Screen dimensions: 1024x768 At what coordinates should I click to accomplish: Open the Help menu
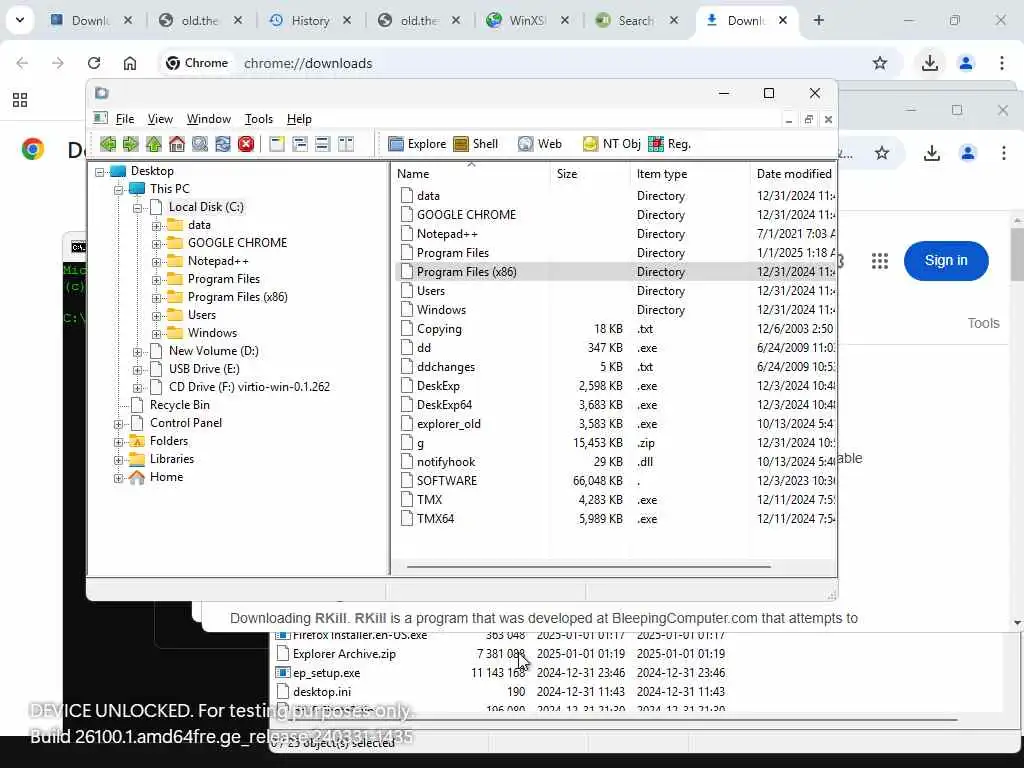tap(299, 119)
